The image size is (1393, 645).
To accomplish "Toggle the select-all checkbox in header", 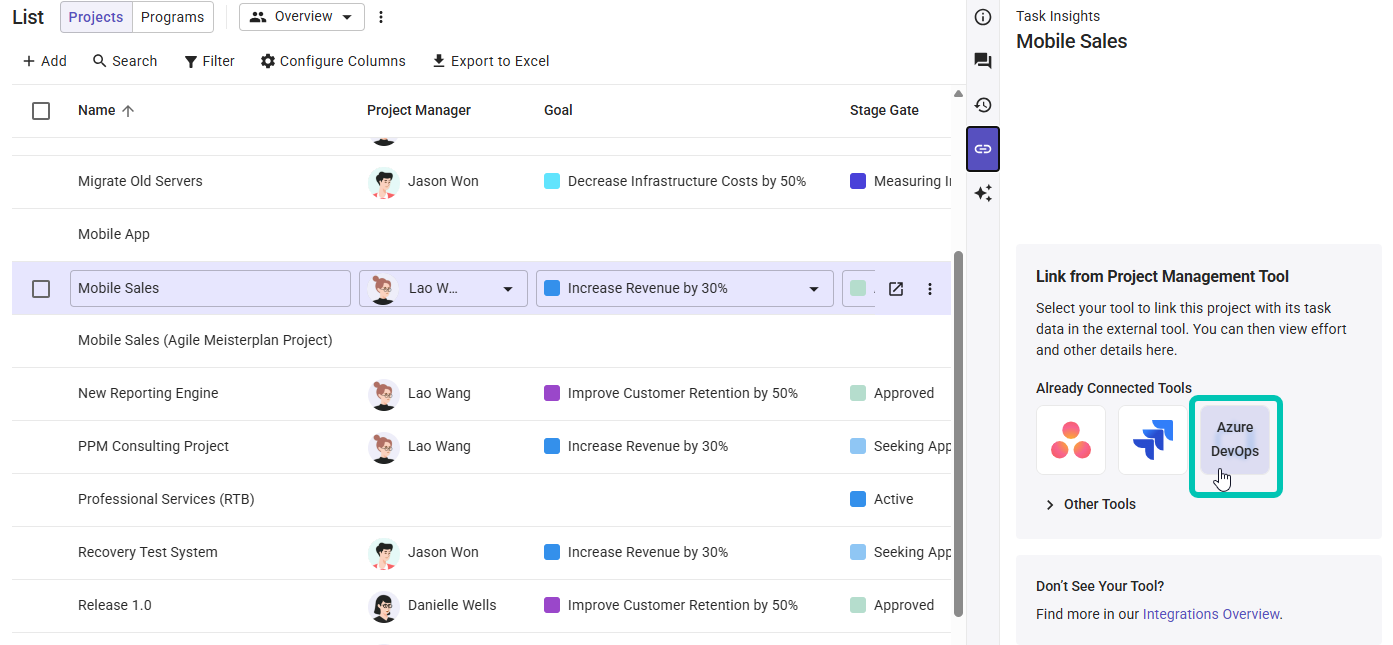I will [x=41, y=111].
